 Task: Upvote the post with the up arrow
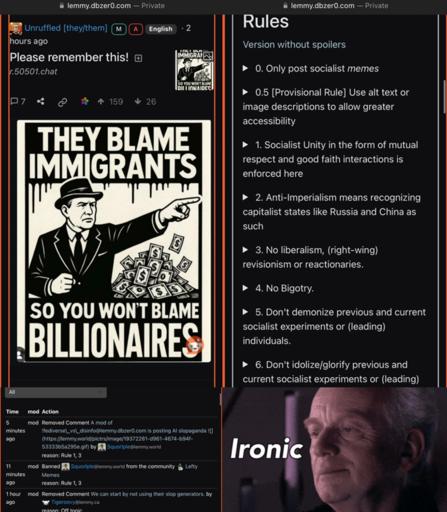click(x=101, y=101)
